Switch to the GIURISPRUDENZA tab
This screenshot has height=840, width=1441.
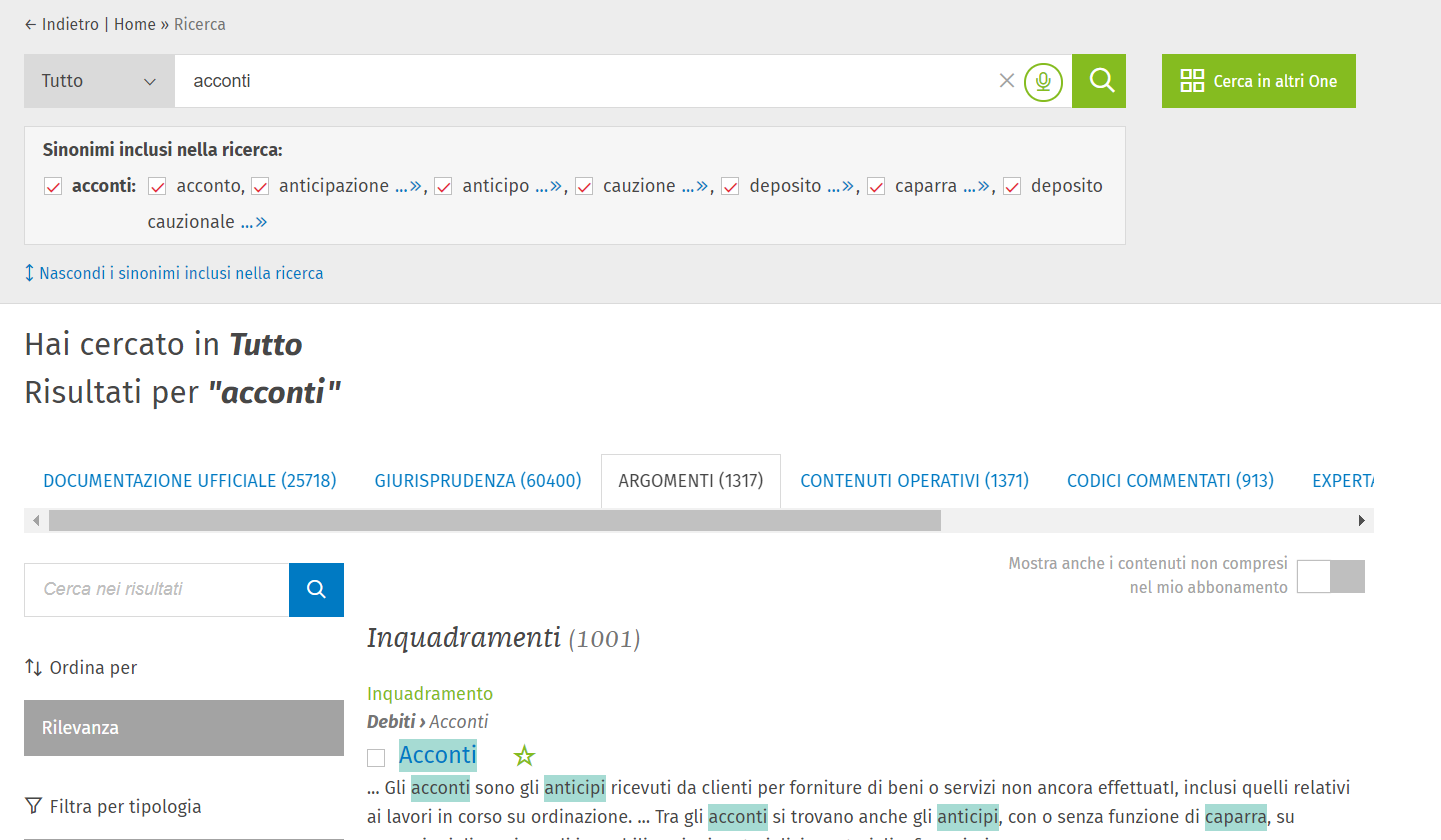[478, 481]
